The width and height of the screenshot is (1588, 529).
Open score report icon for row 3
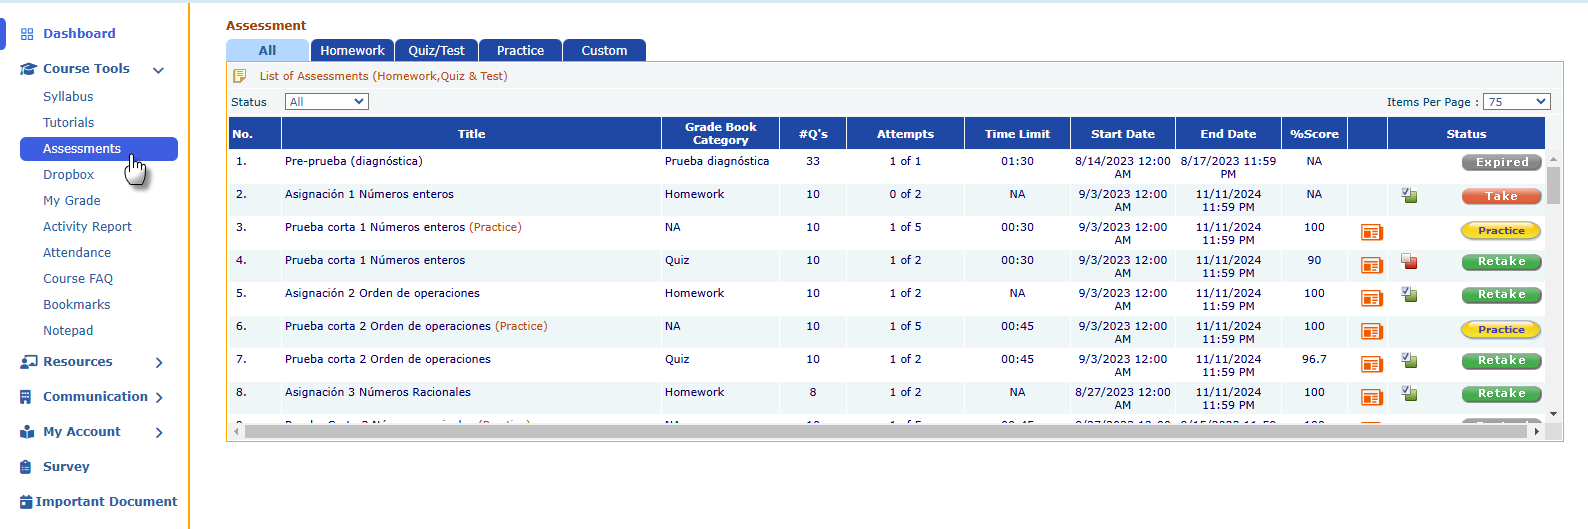pos(1371,232)
